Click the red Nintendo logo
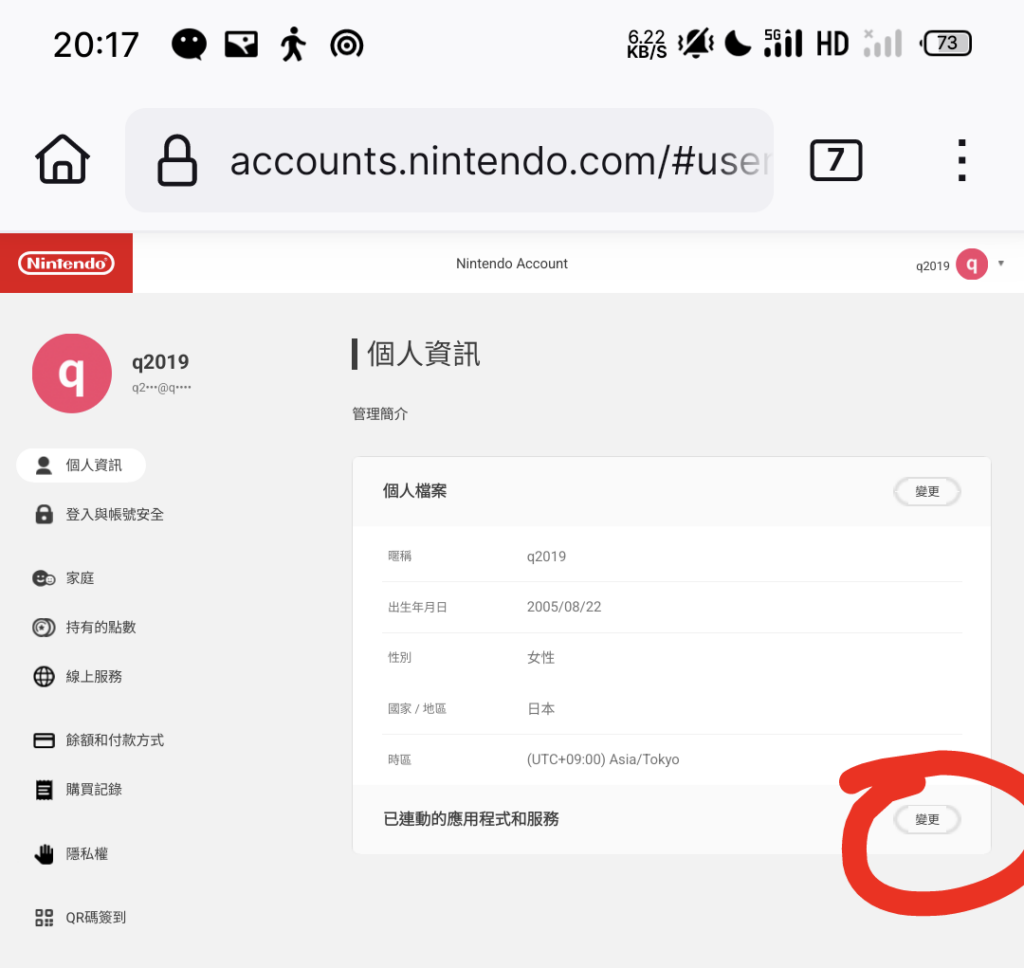1024x968 pixels. [66, 263]
